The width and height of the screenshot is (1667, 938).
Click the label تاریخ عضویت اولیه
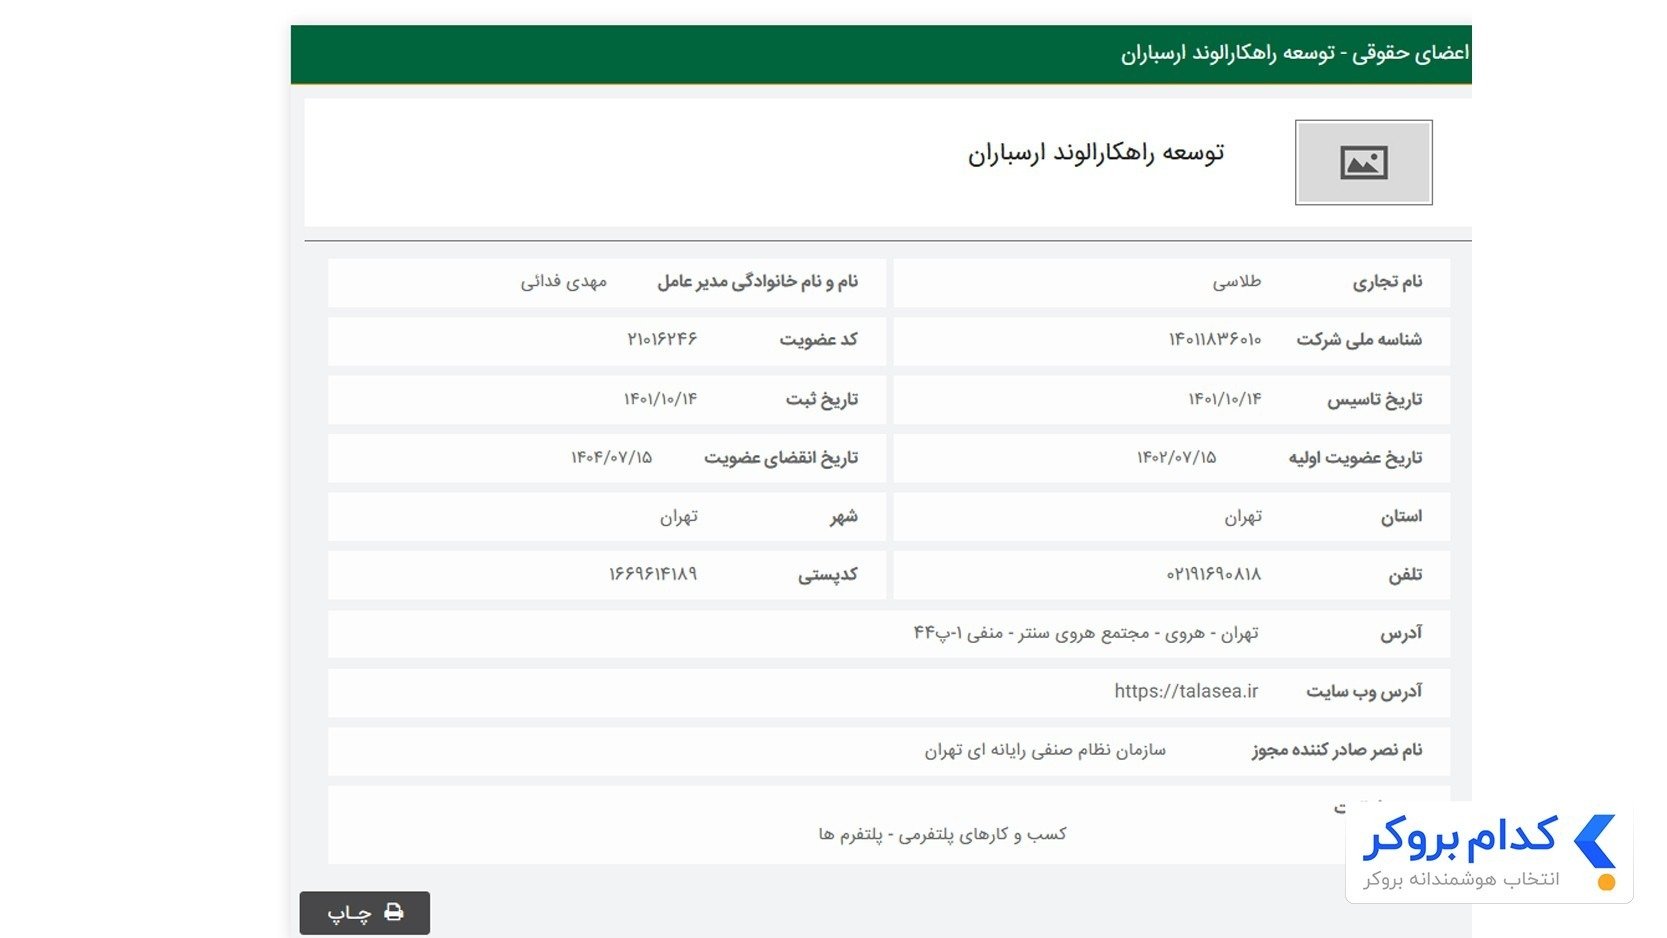pos(1355,457)
